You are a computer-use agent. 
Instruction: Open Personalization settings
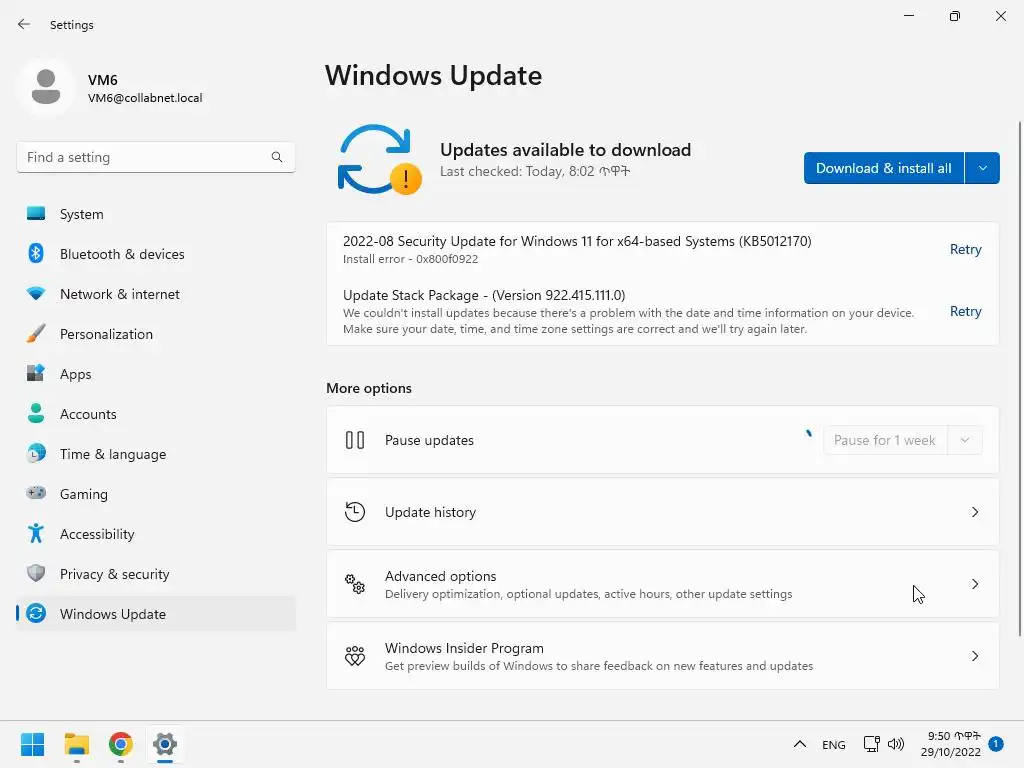156,334
